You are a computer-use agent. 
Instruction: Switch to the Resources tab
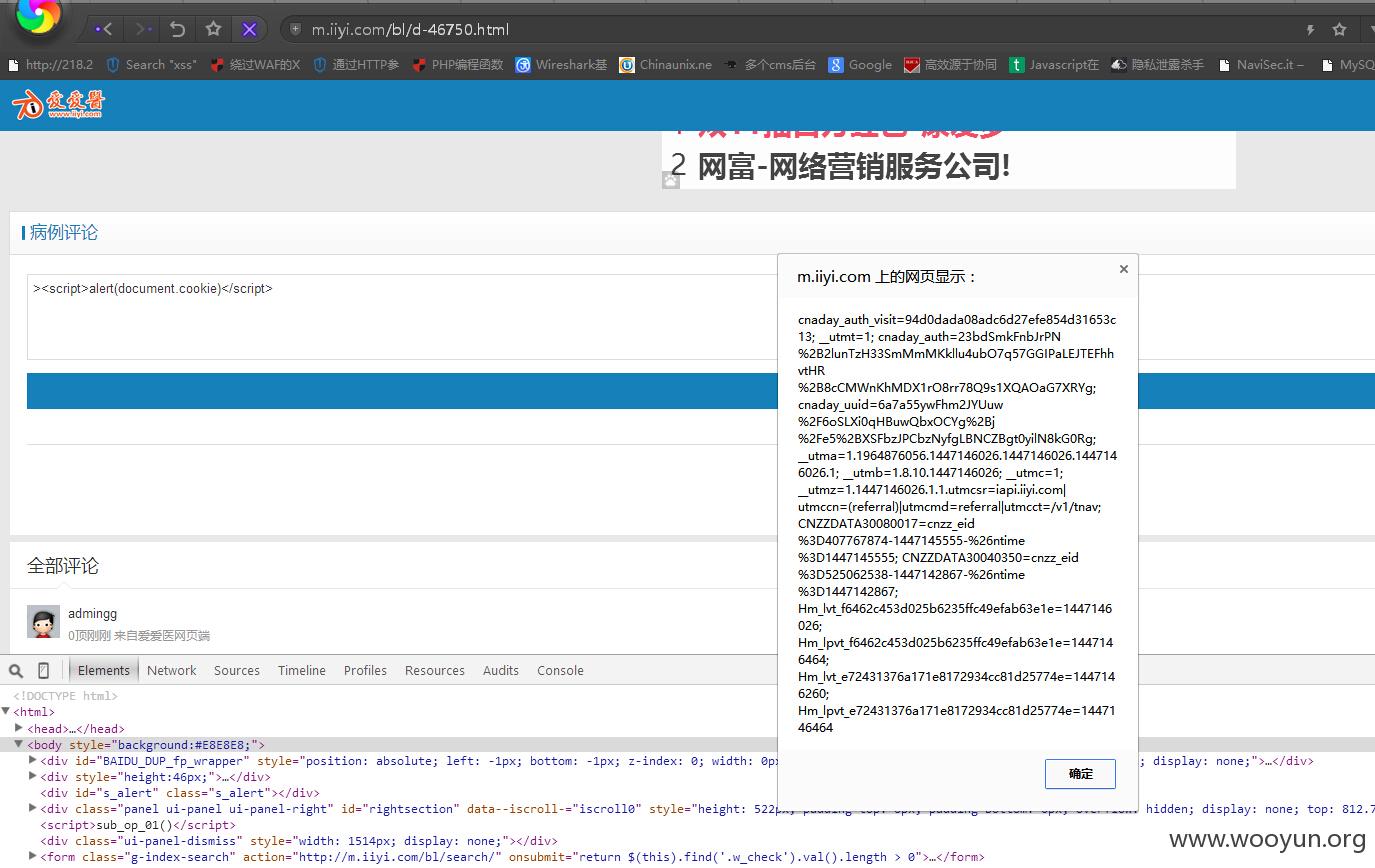435,670
